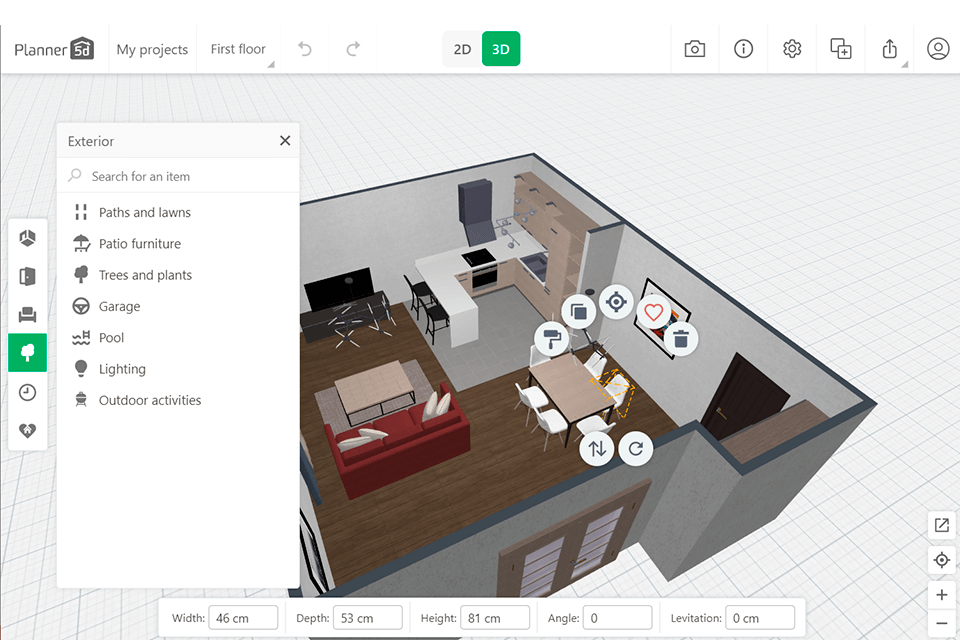The width and height of the screenshot is (960, 640).
Task: Click the Search for an item field
Action: (178, 176)
